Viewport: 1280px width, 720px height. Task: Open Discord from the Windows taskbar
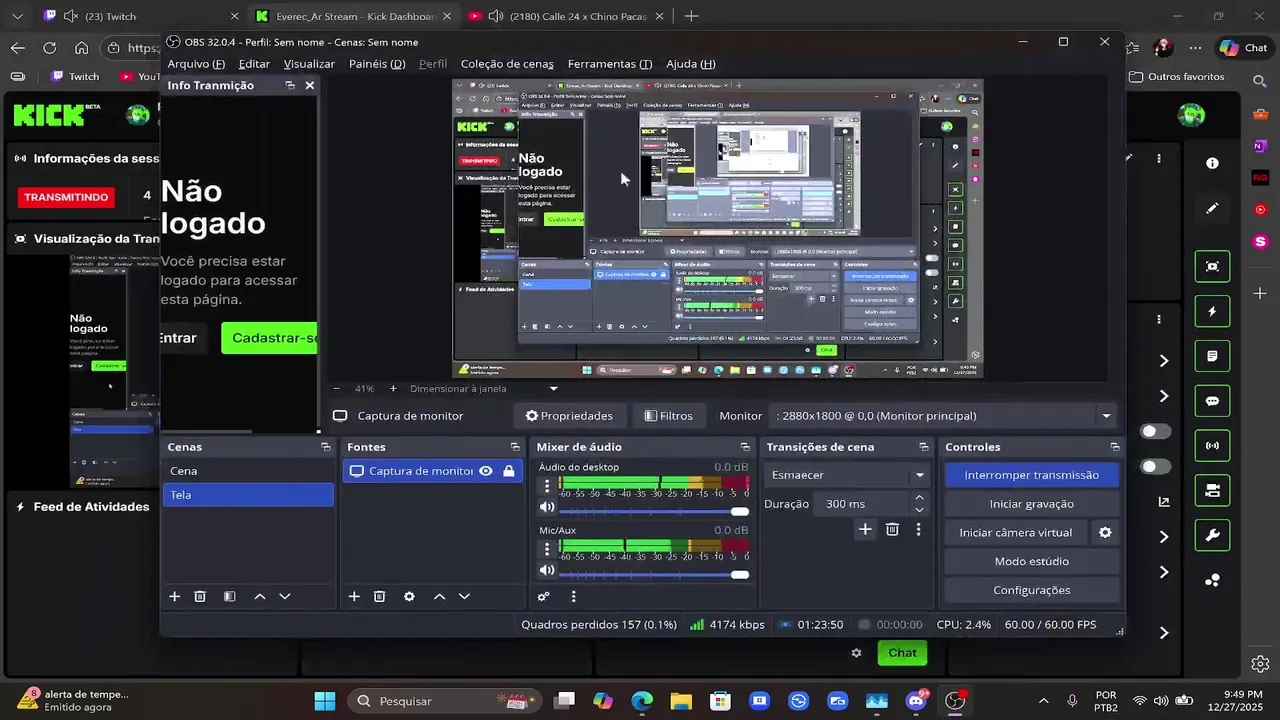click(916, 701)
